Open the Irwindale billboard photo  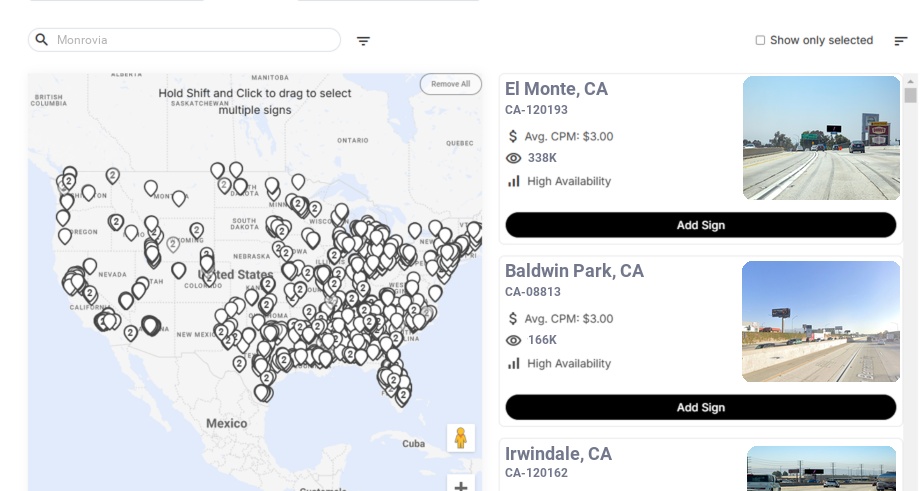pos(821,468)
